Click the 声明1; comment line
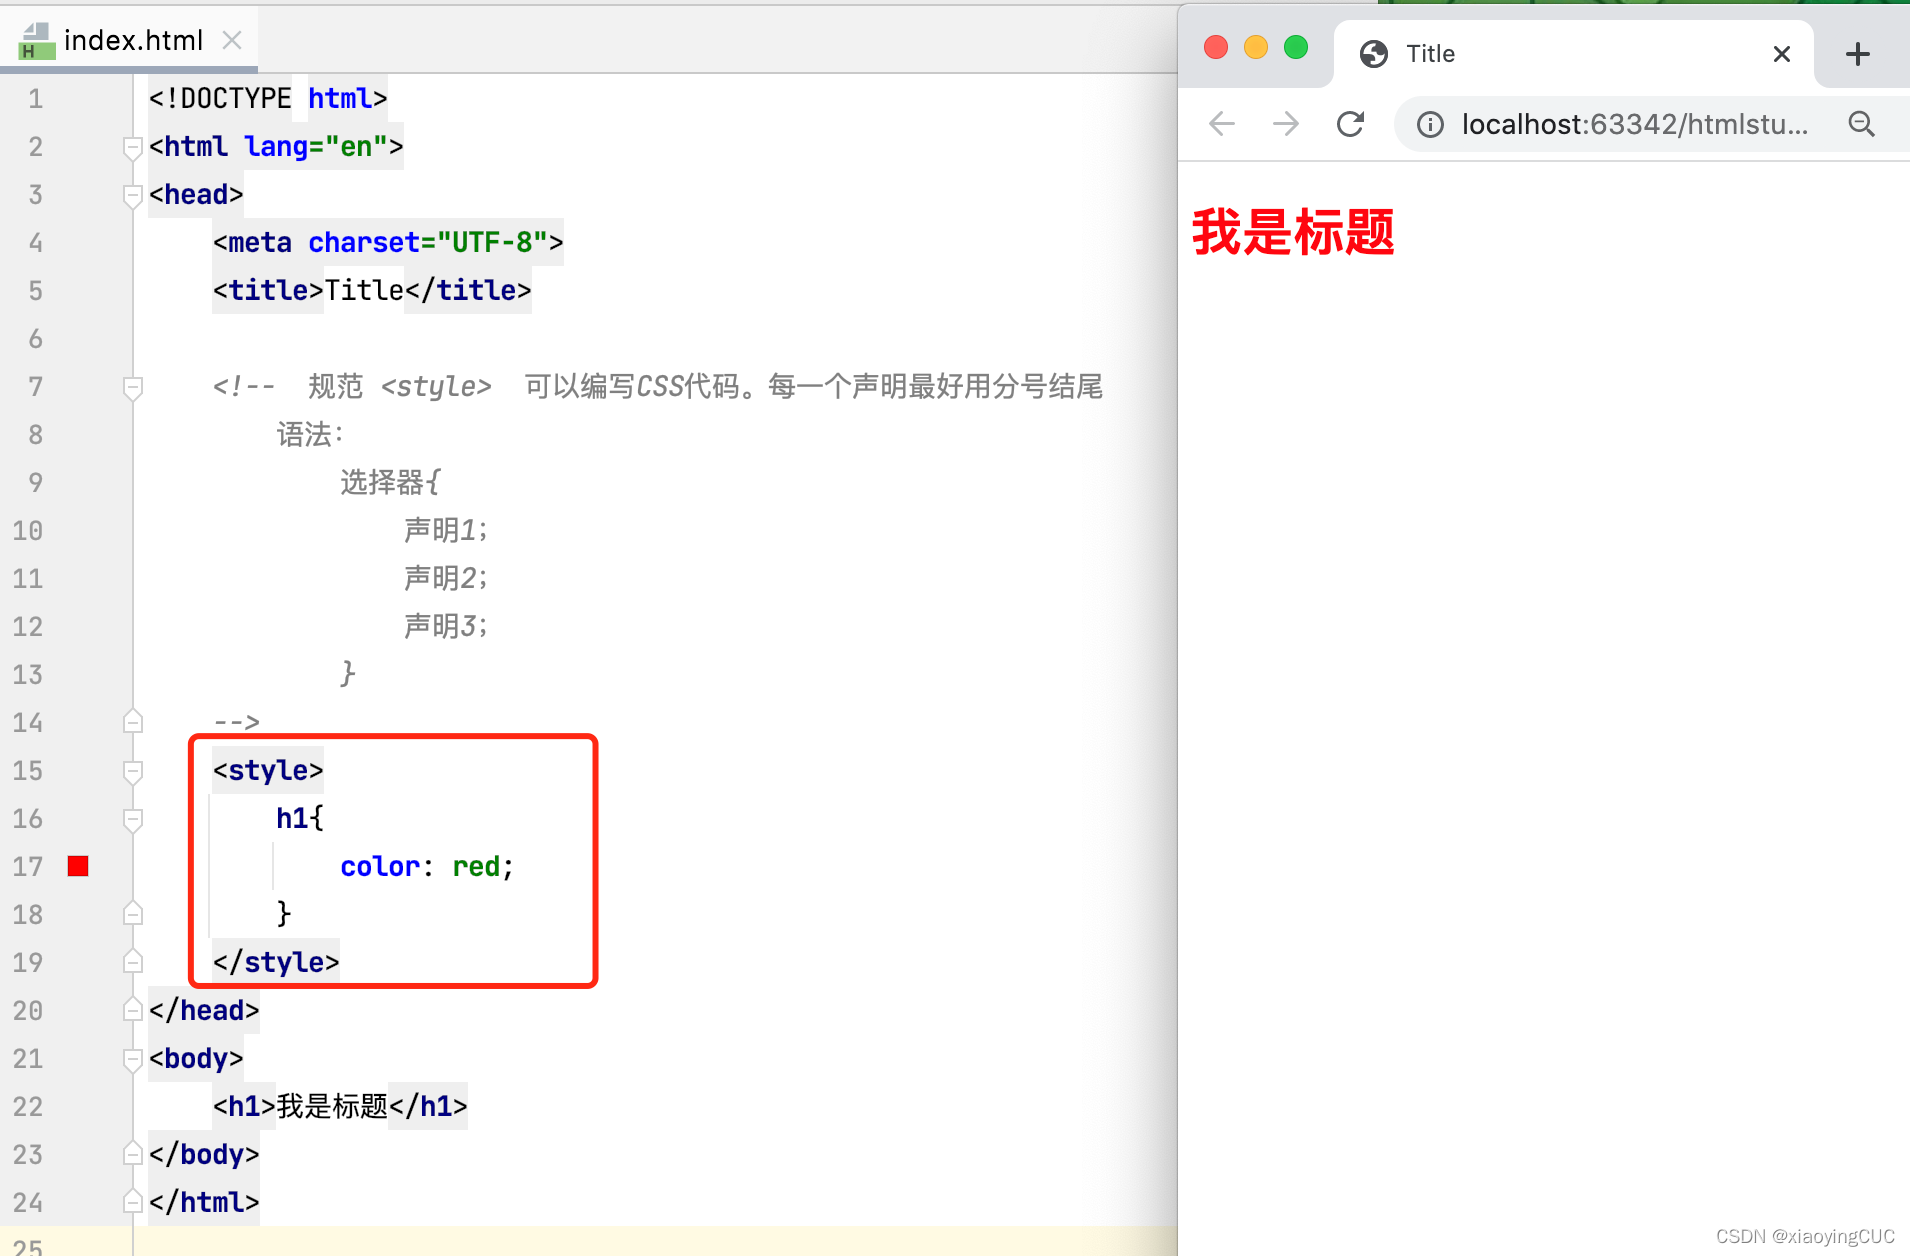Viewport: 1910px width, 1256px height. 445,530
